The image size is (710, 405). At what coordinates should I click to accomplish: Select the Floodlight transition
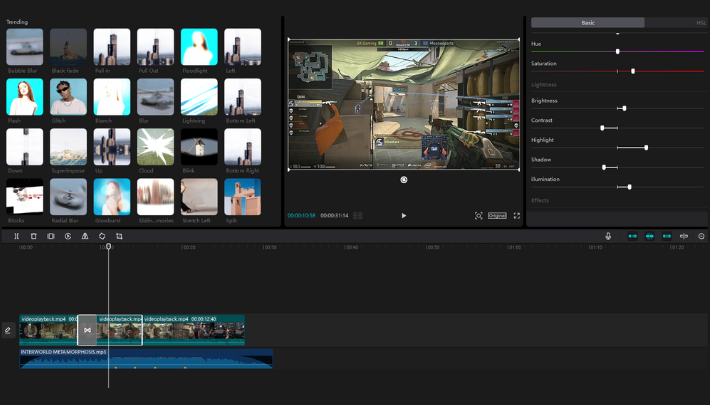coord(199,47)
